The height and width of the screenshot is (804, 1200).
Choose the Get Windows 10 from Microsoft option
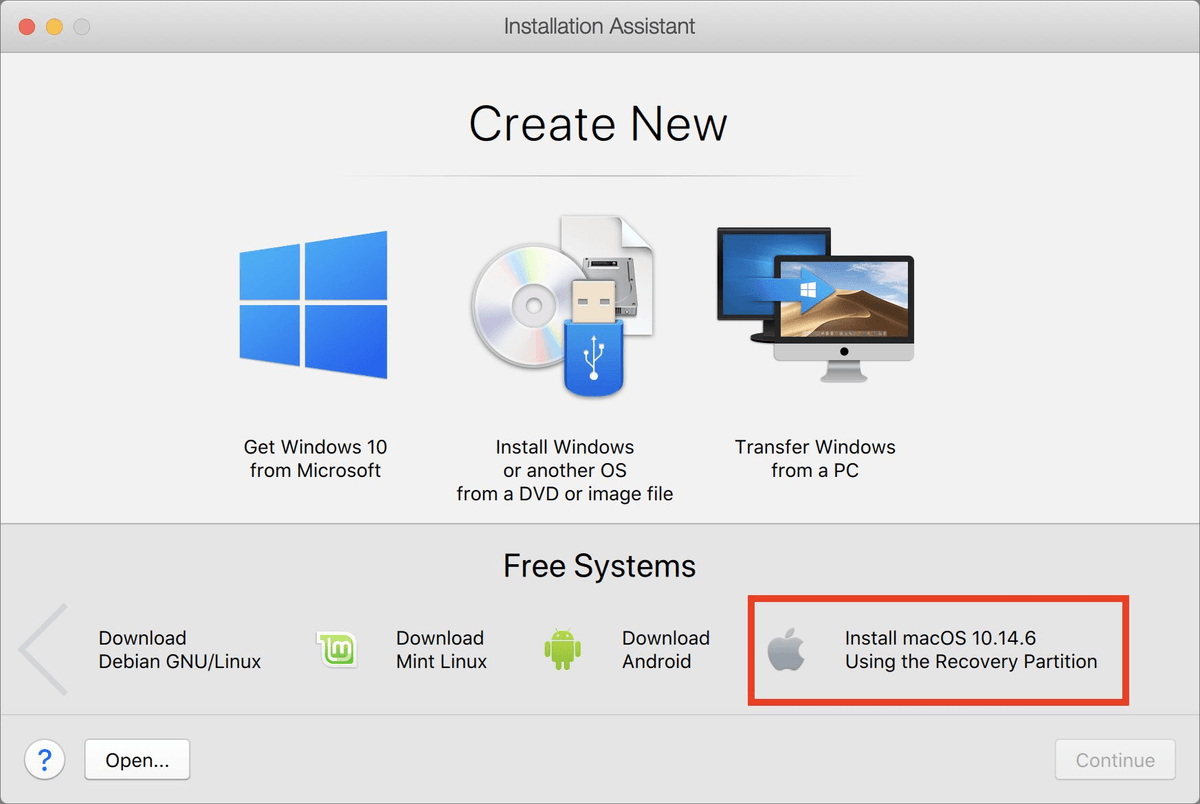click(314, 458)
